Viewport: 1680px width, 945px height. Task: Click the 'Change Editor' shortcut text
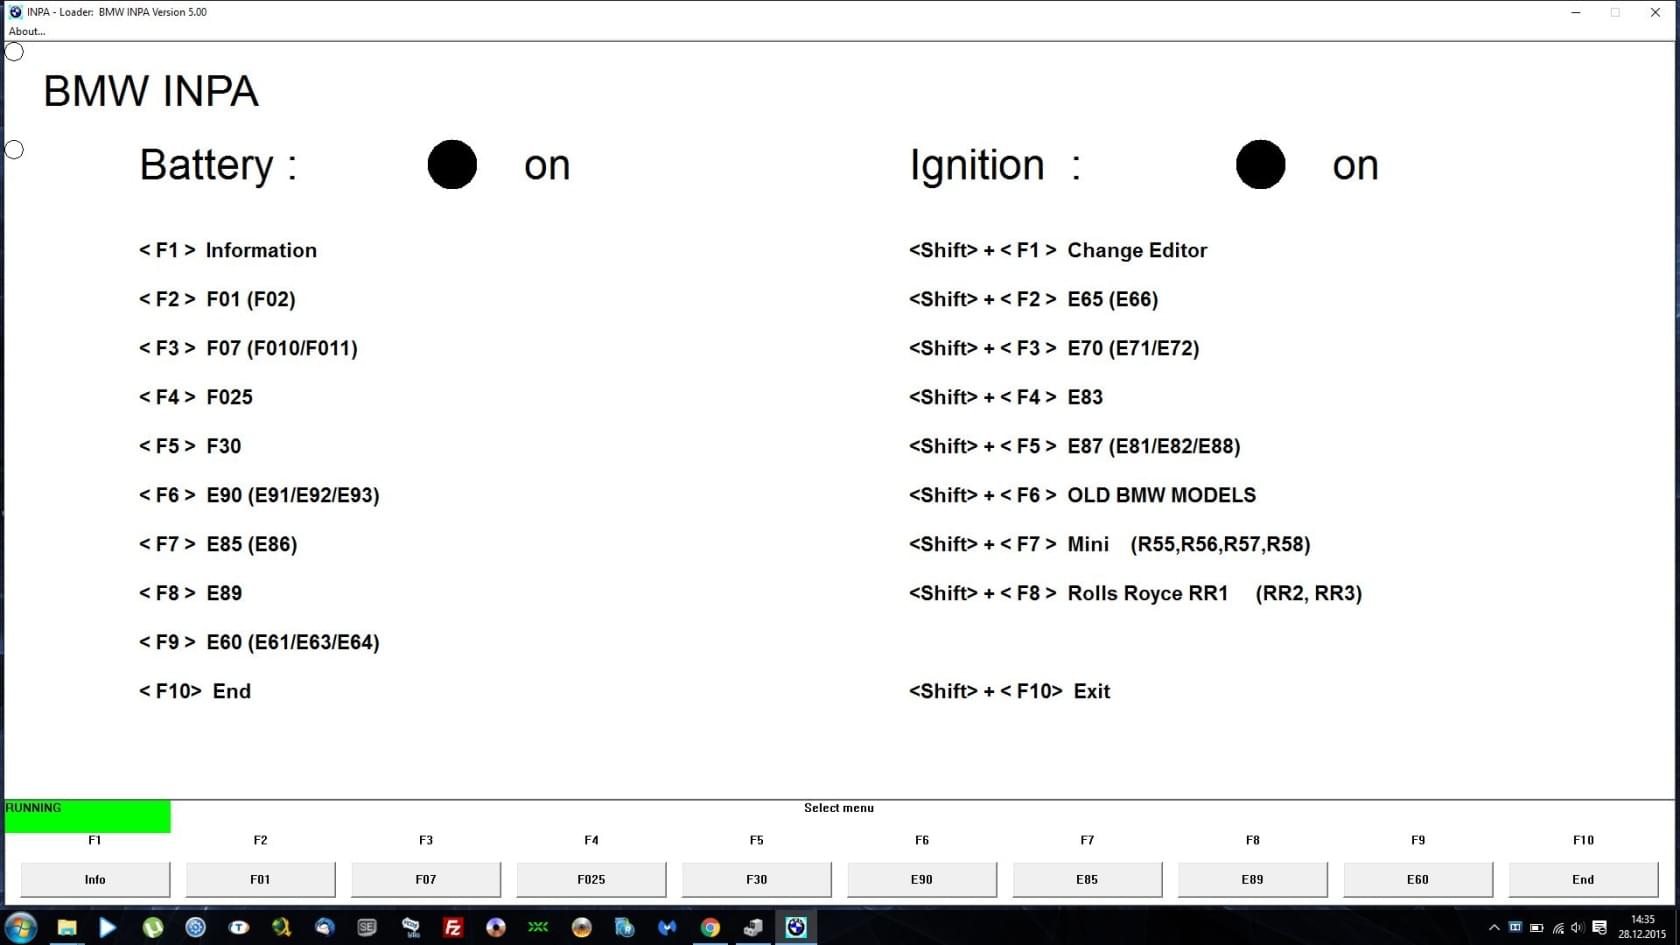1137,250
